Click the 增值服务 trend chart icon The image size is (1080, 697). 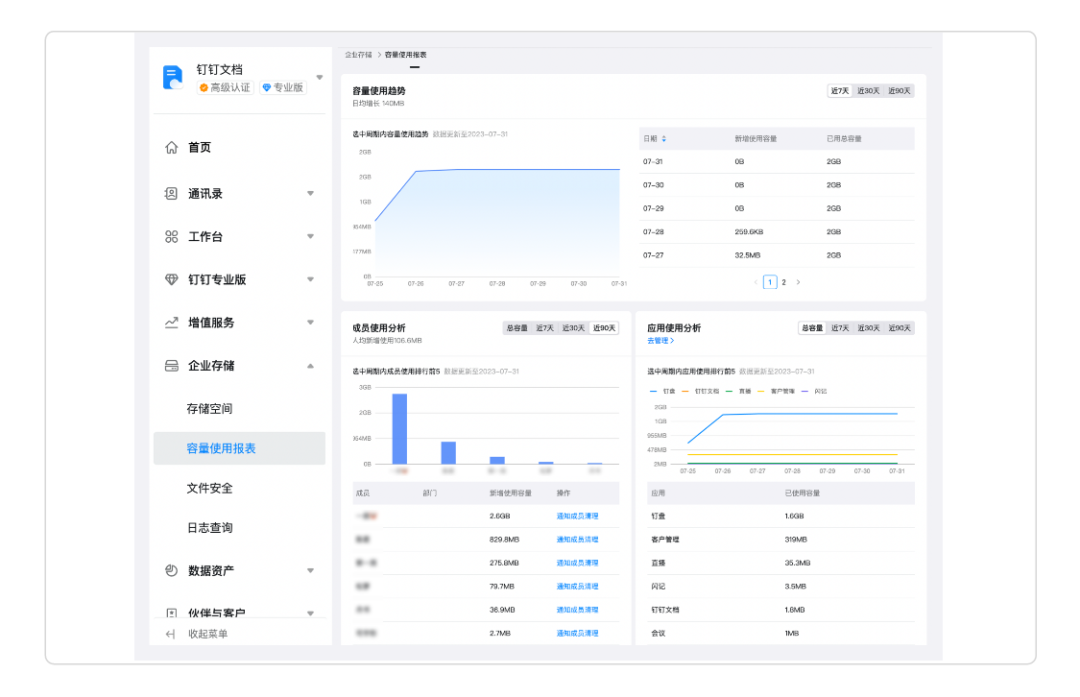[171, 323]
